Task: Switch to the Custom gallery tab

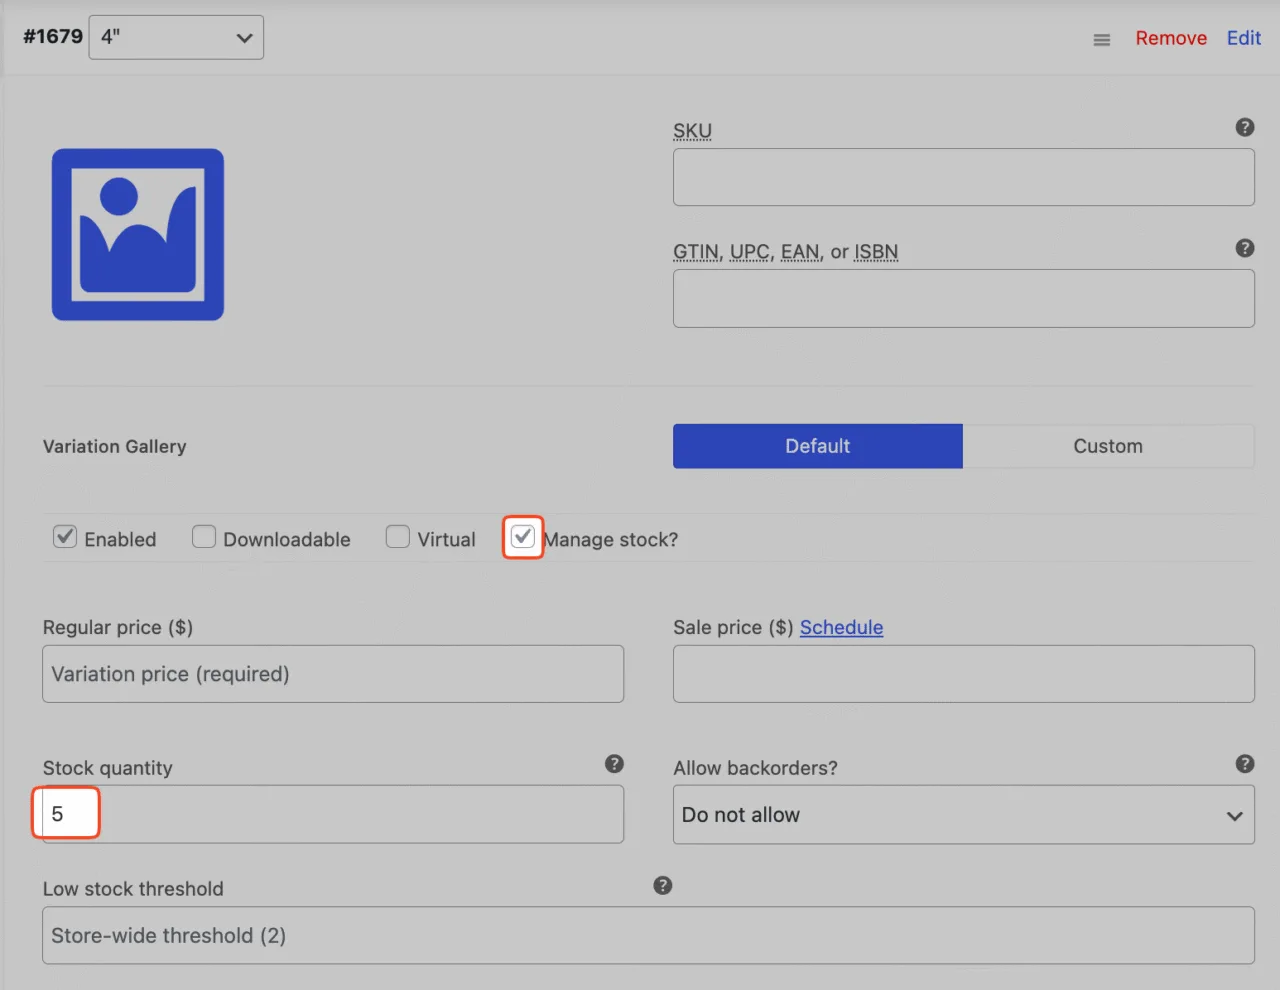Action: coord(1108,446)
